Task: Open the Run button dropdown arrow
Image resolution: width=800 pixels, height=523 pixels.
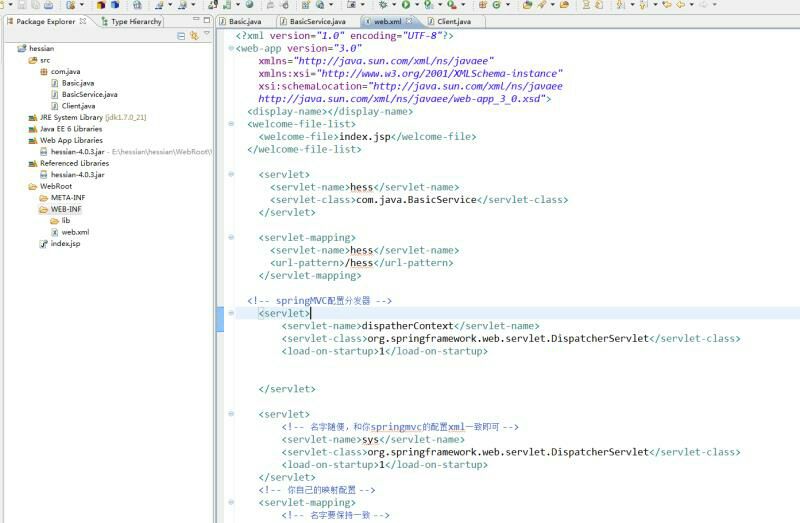Action: 415,5
